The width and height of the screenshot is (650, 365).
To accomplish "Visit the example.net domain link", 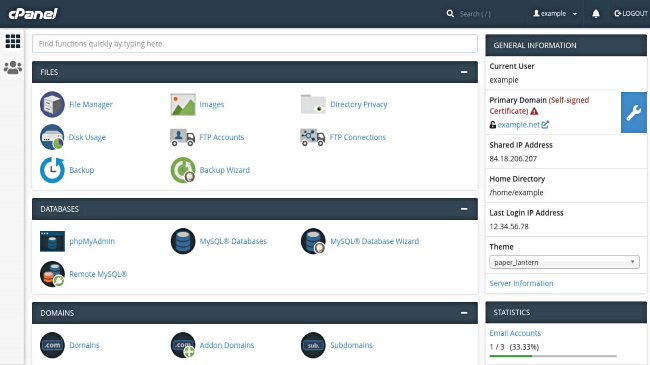I will (x=519, y=125).
